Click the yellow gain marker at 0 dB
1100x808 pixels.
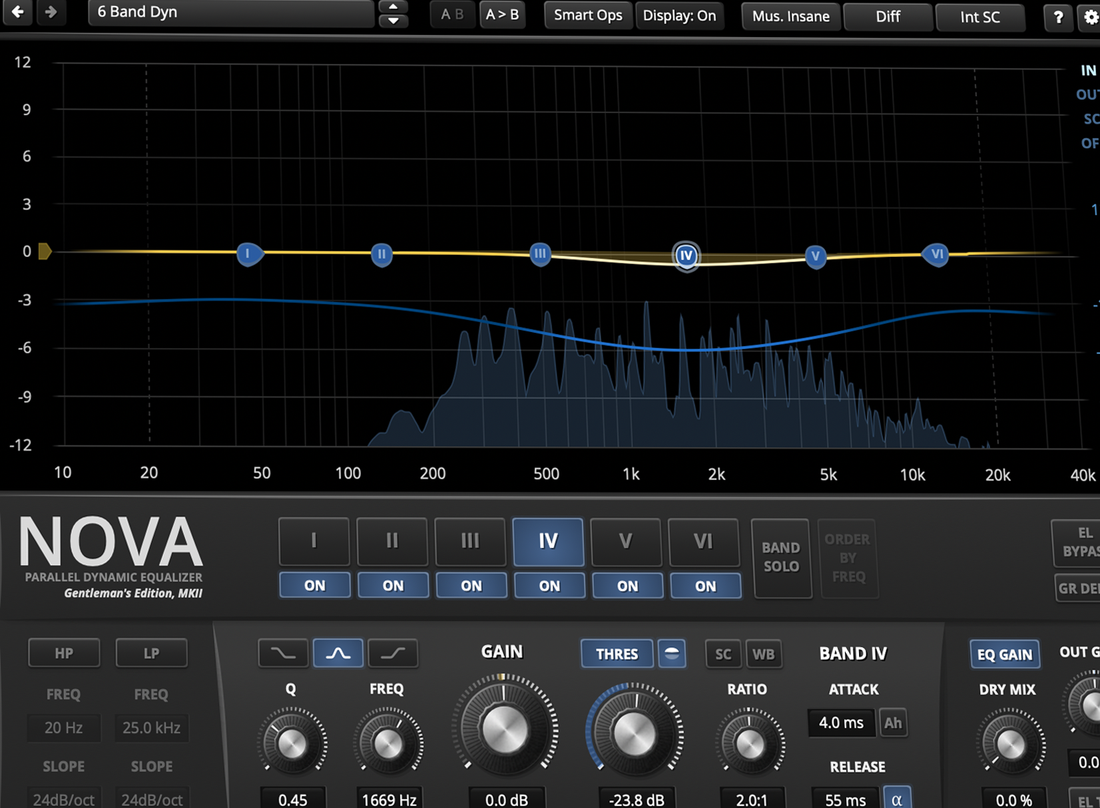tap(44, 251)
